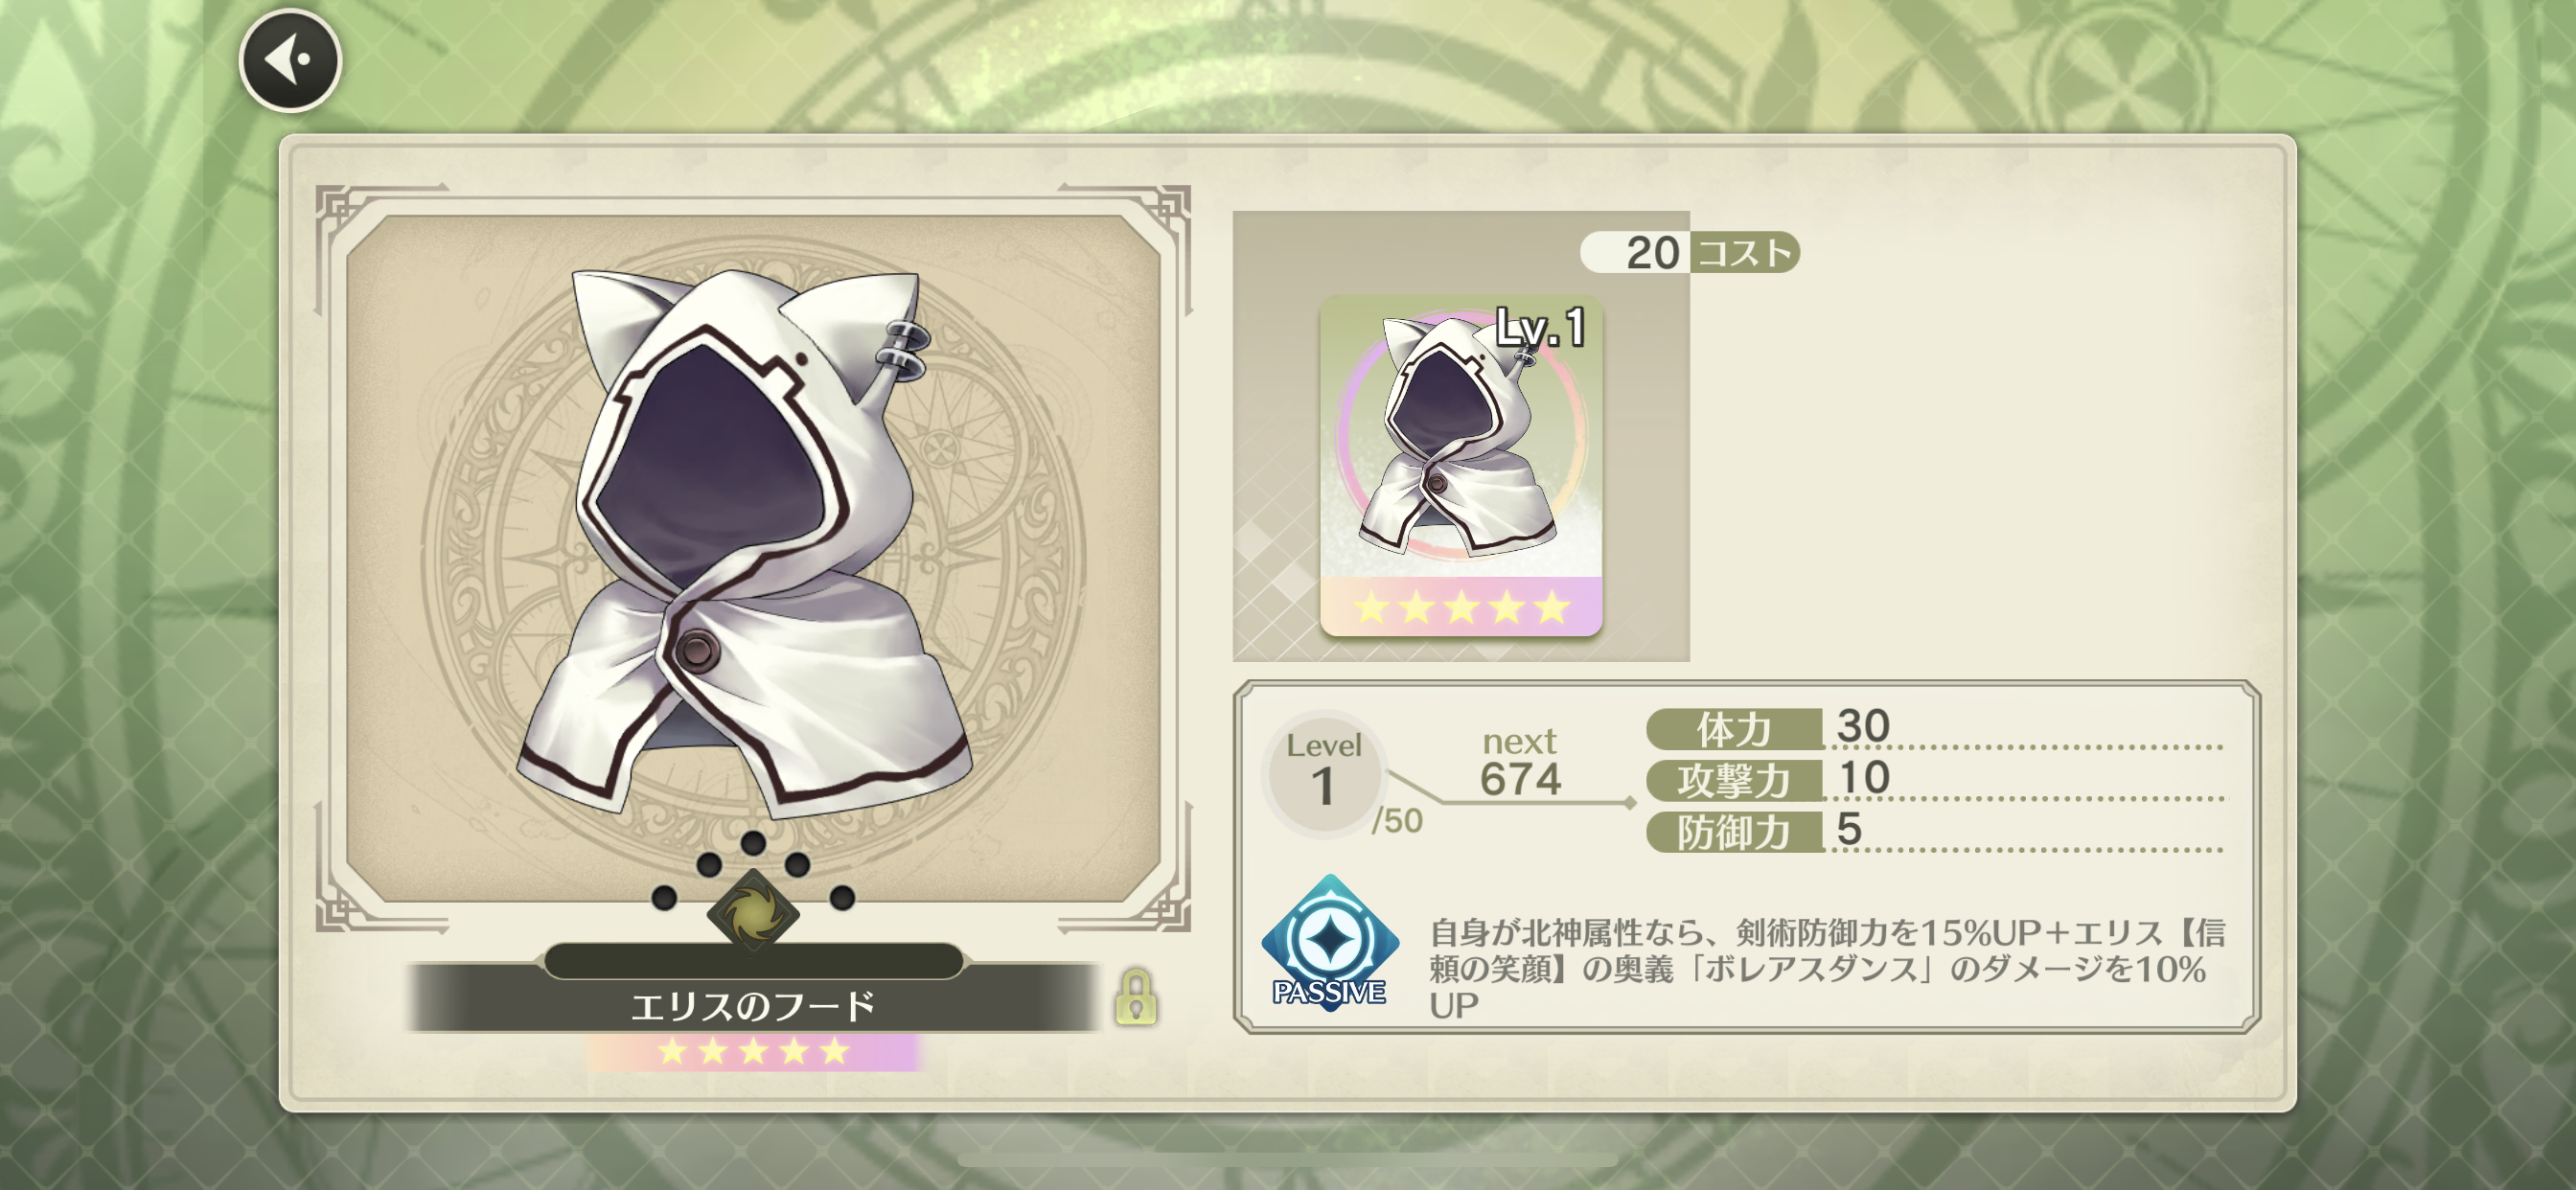This screenshot has height=1190, width=2576.
Task: Tap the top-center dot above the emblem
Action: [x=753, y=843]
